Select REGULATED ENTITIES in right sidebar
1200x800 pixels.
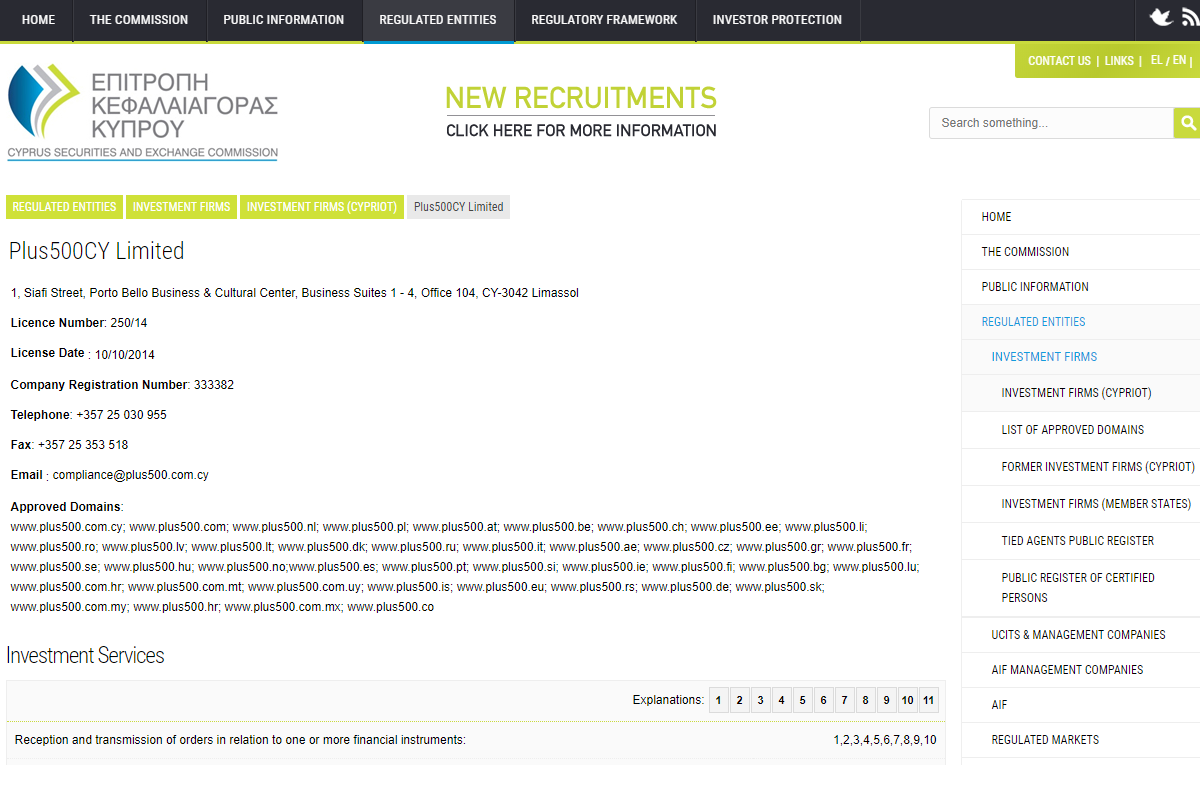point(1081,322)
